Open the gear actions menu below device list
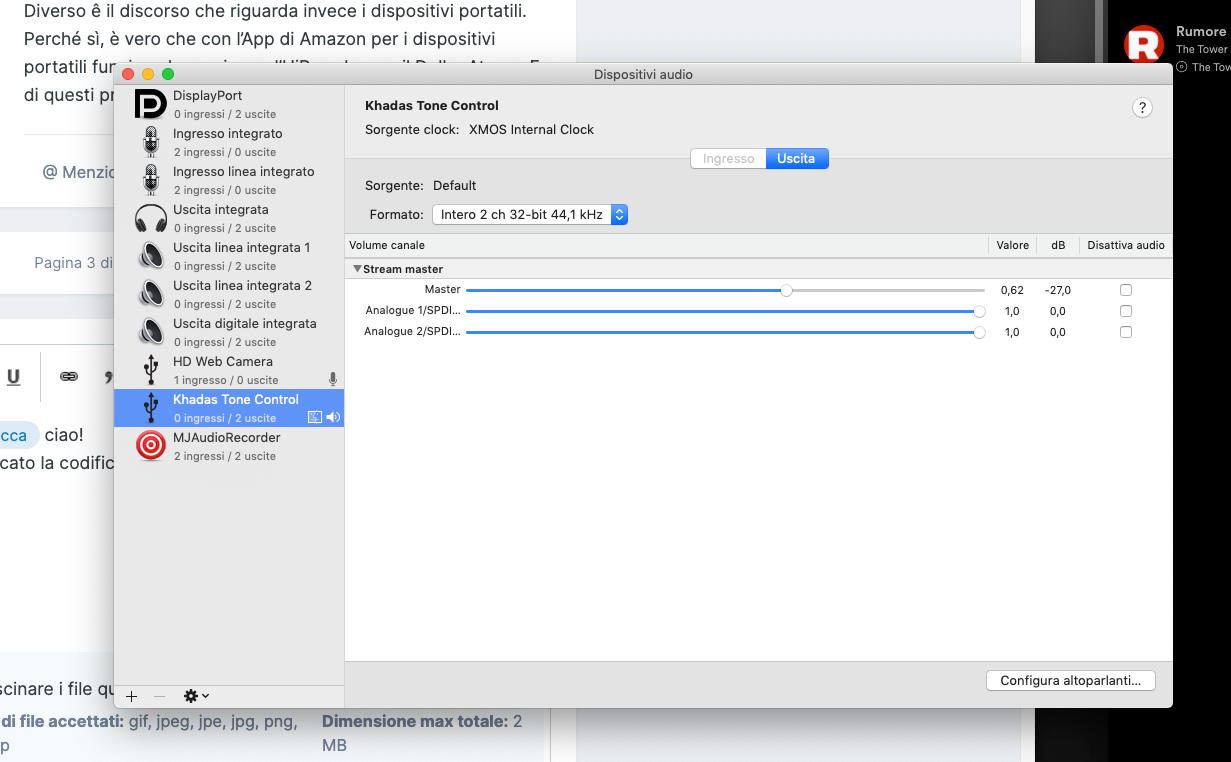This screenshot has width=1231, height=762. click(196, 696)
